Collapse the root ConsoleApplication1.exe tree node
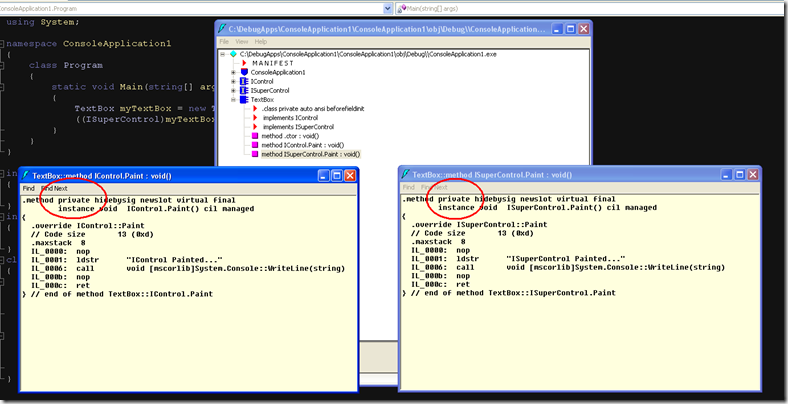 223,54
